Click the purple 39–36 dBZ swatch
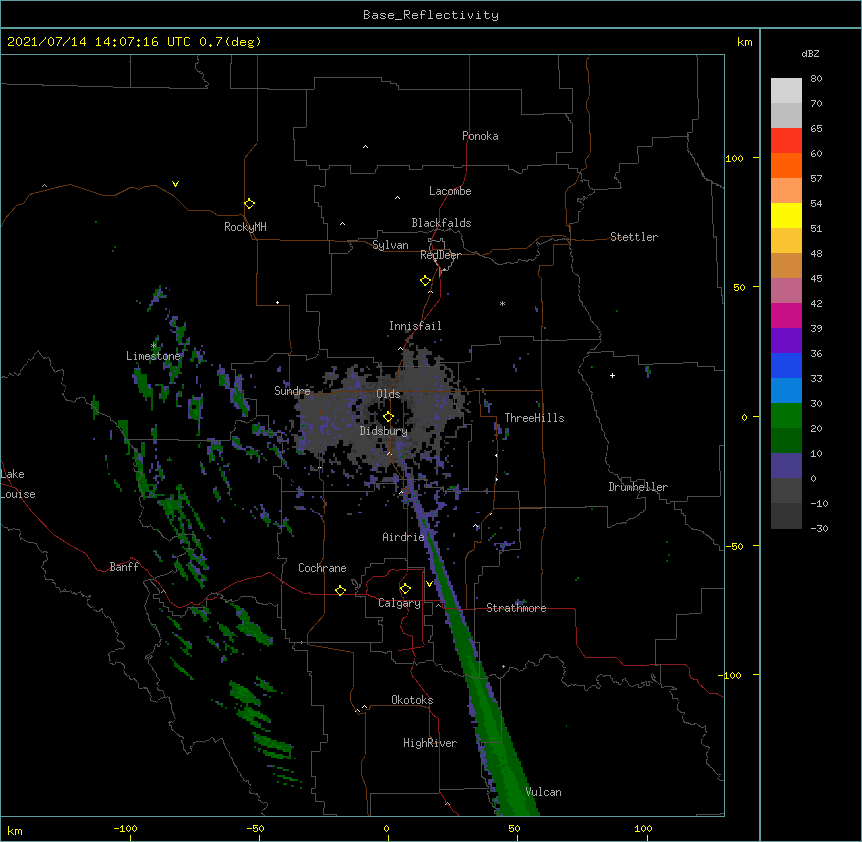862x842 pixels. [786, 341]
